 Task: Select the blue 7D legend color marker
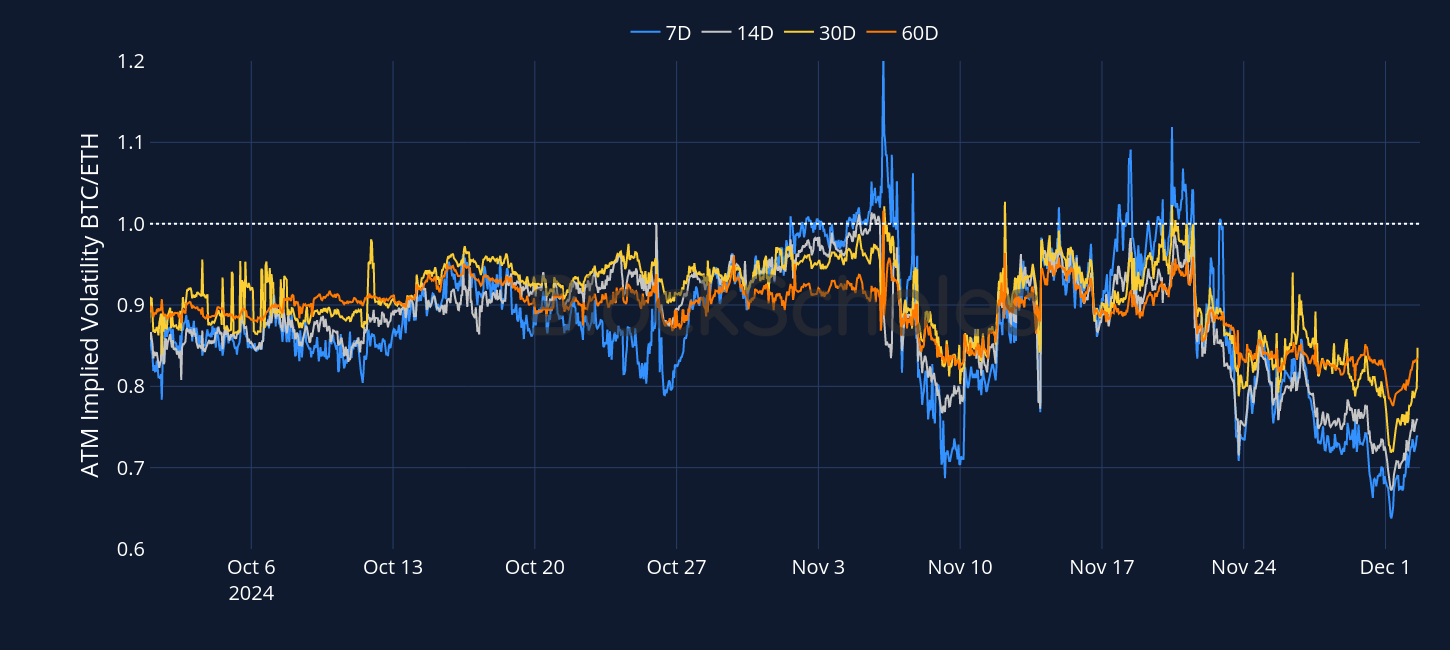(645, 32)
